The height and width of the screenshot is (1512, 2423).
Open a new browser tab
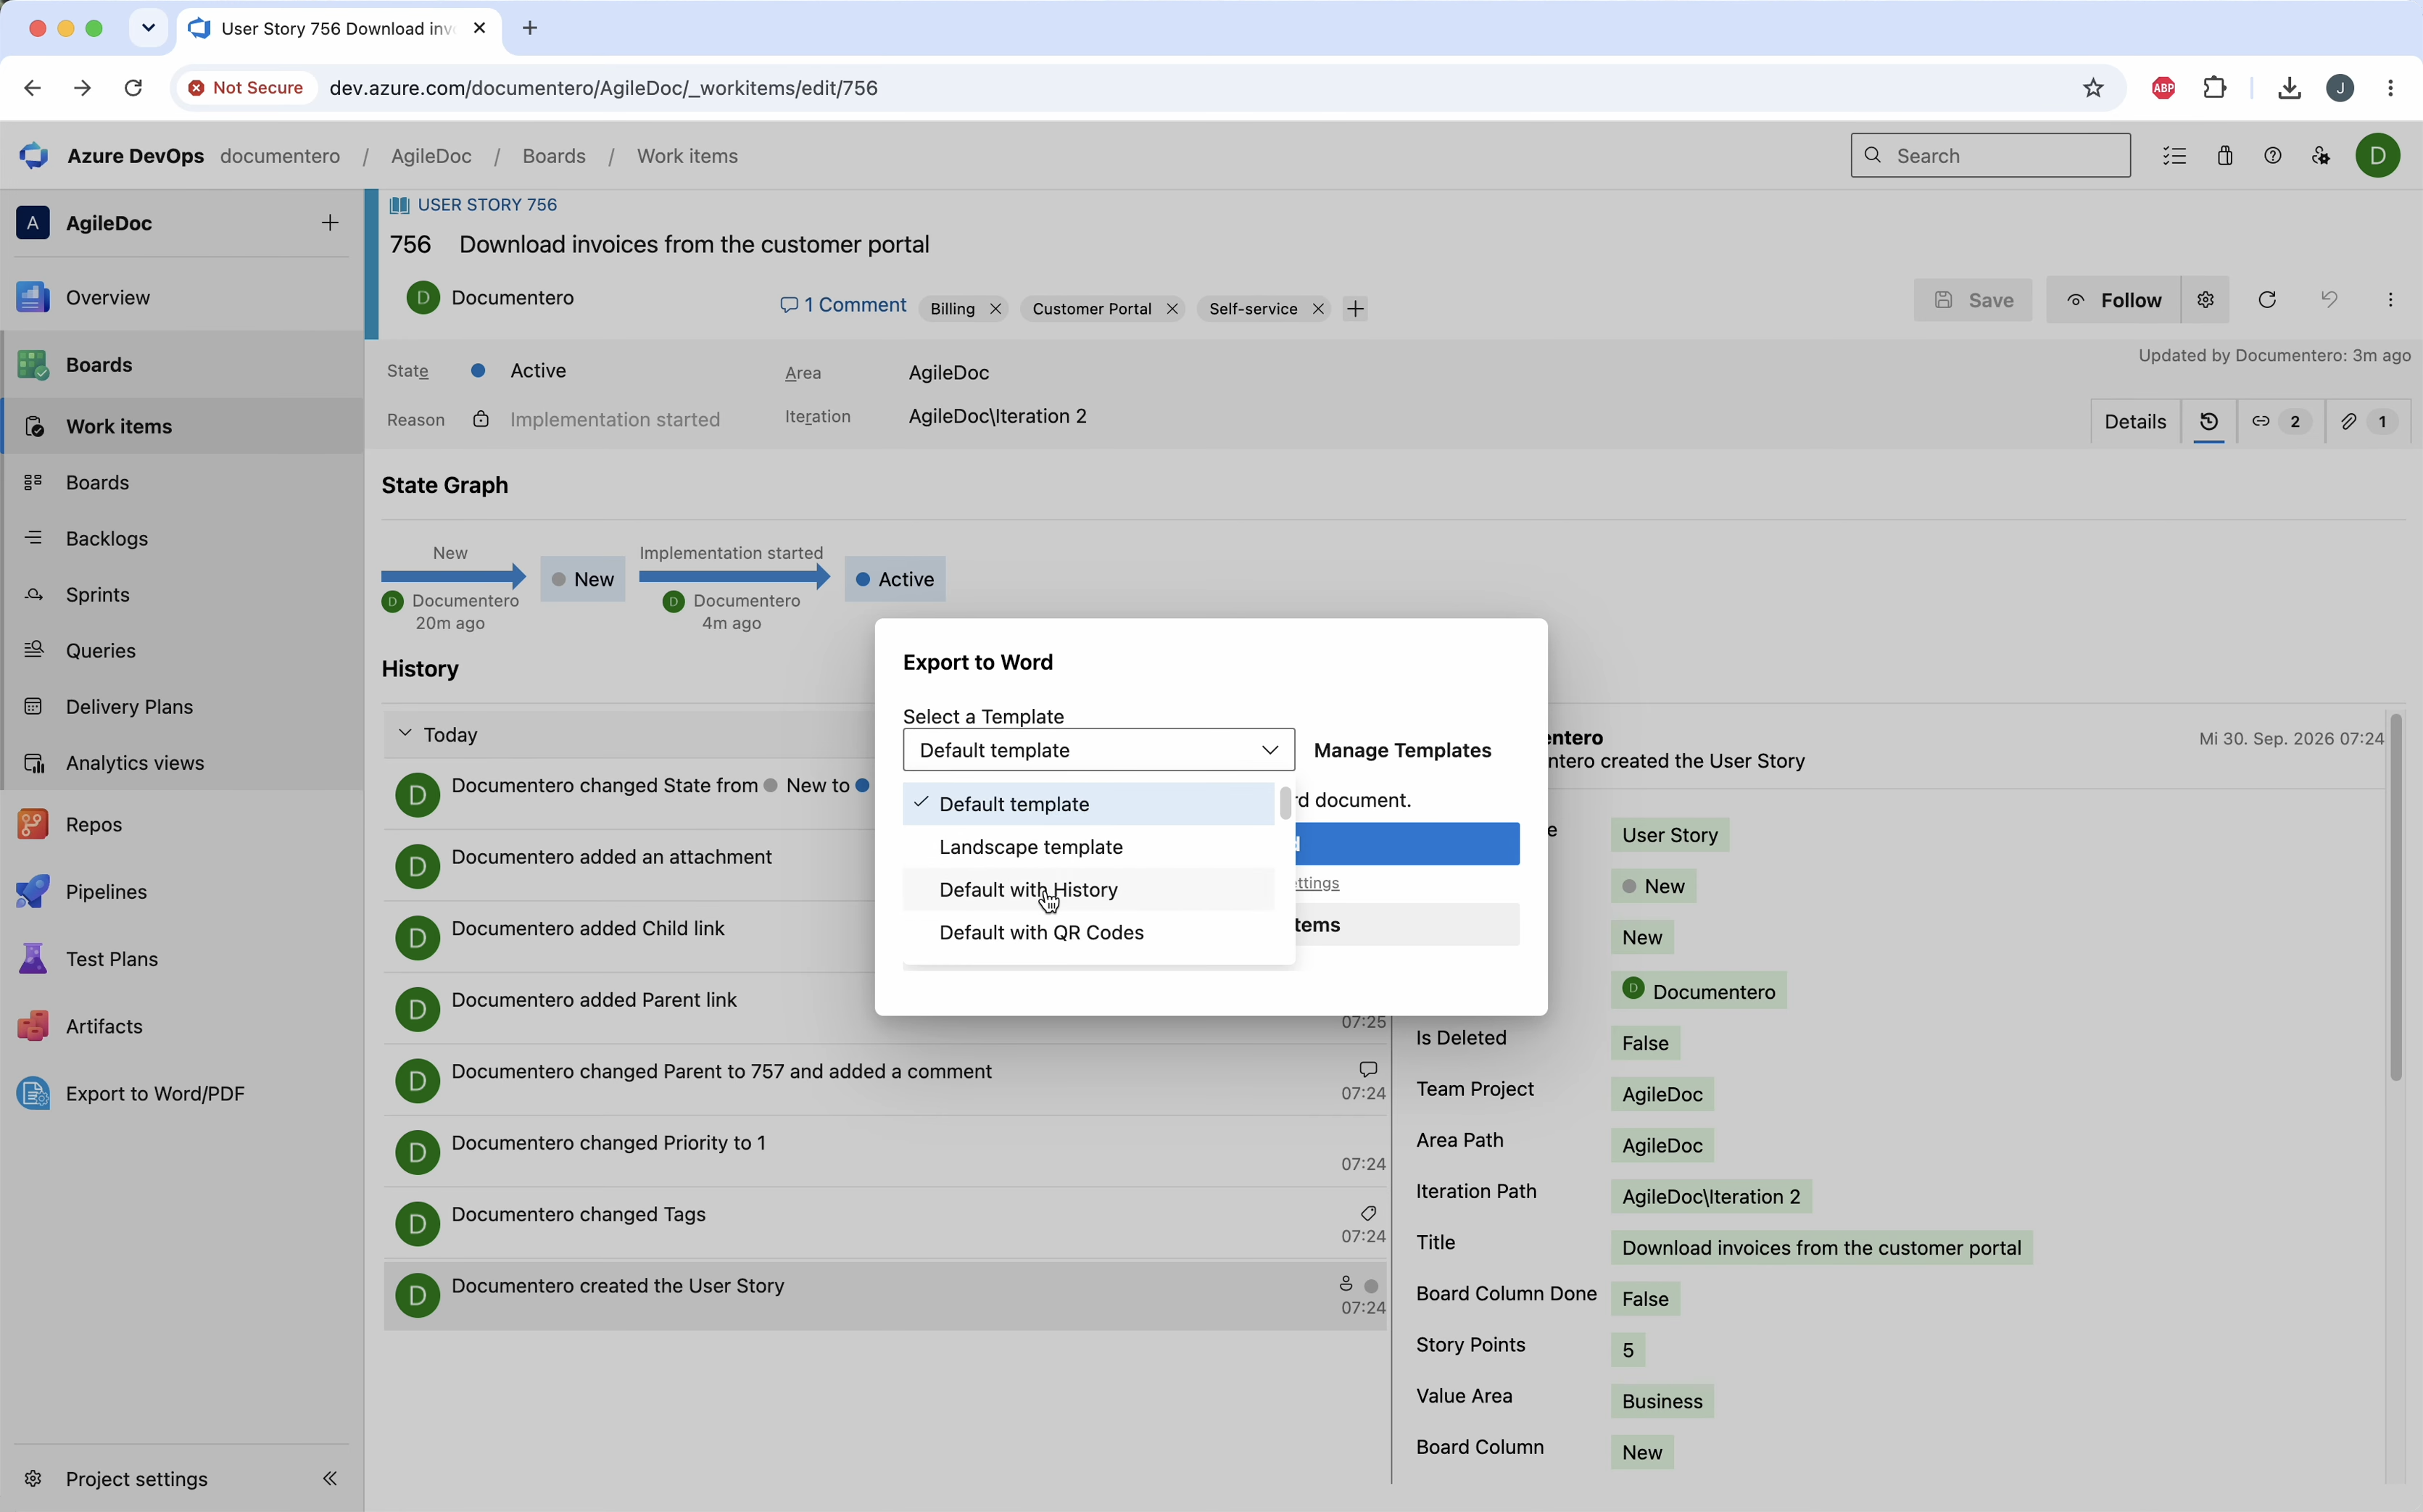click(x=530, y=28)
